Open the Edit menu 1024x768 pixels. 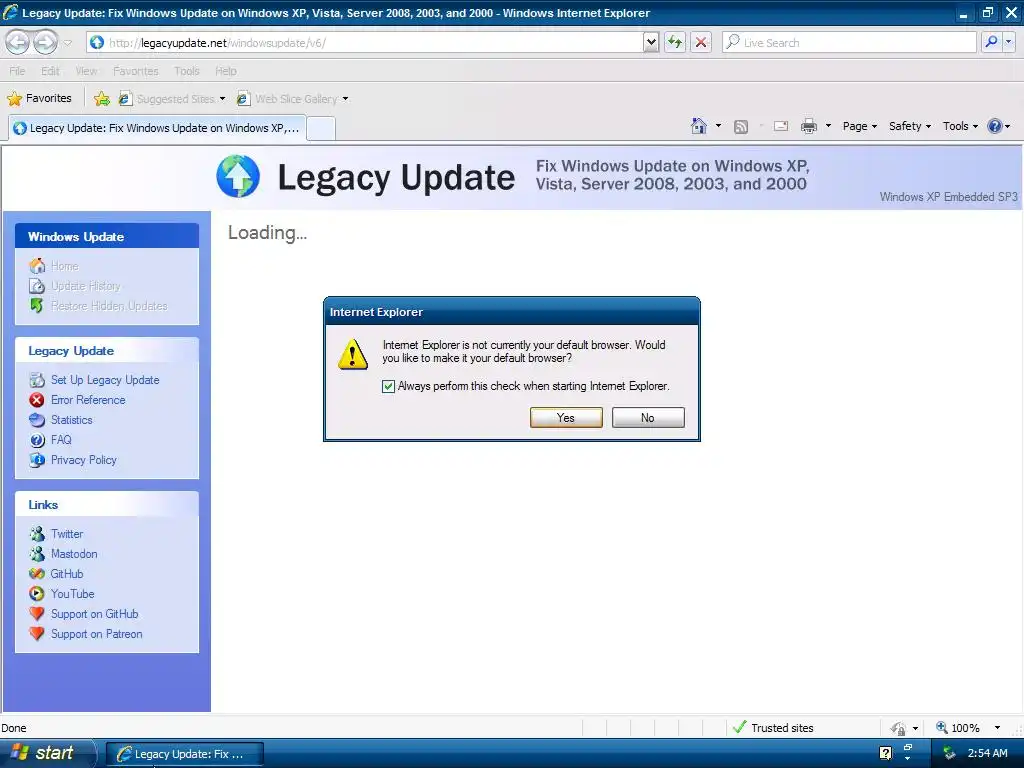click(50, 71)
